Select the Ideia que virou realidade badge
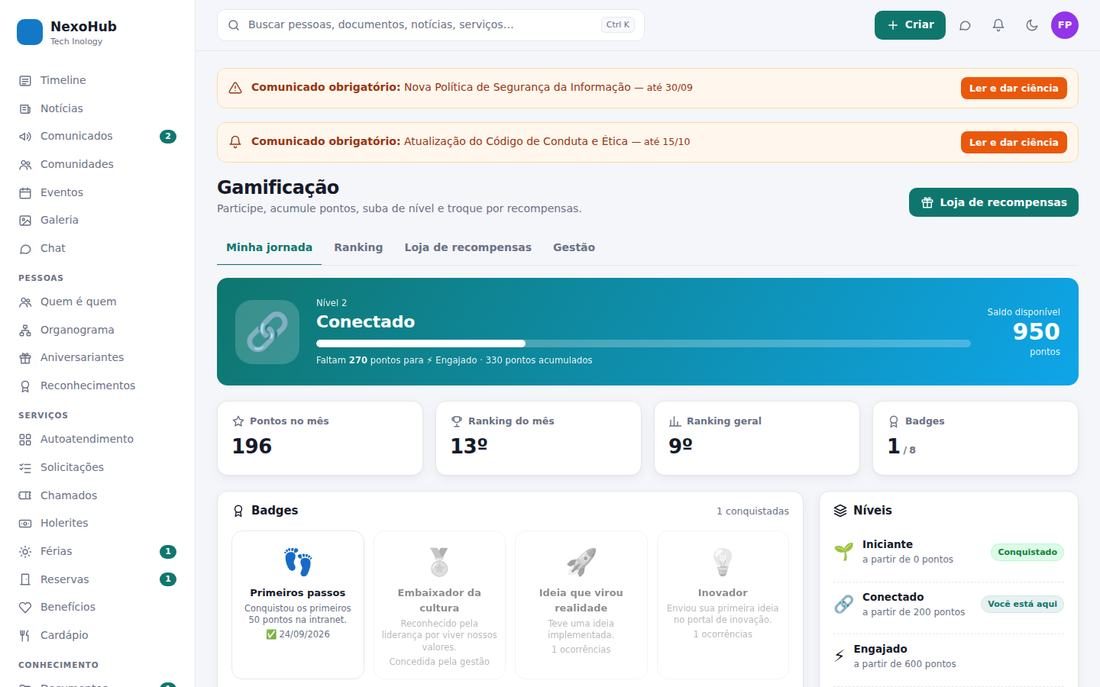 [x=581, y=605]
